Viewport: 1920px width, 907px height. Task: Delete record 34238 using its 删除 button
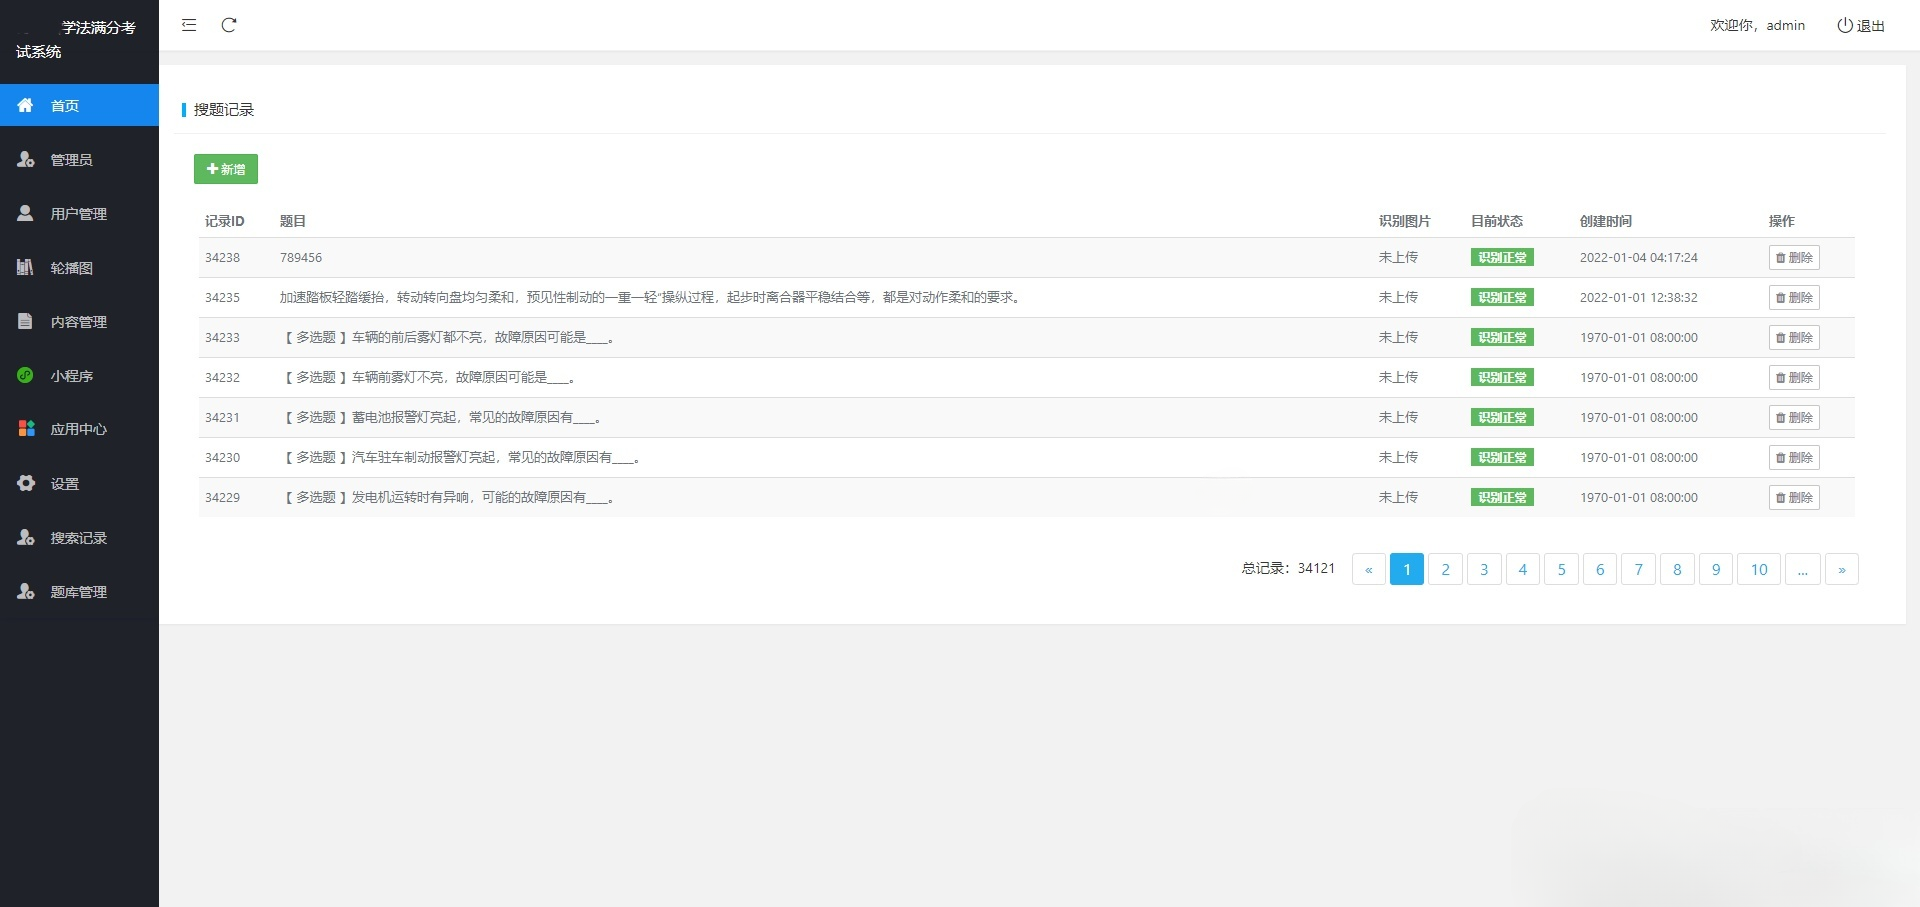point(1794,258)
